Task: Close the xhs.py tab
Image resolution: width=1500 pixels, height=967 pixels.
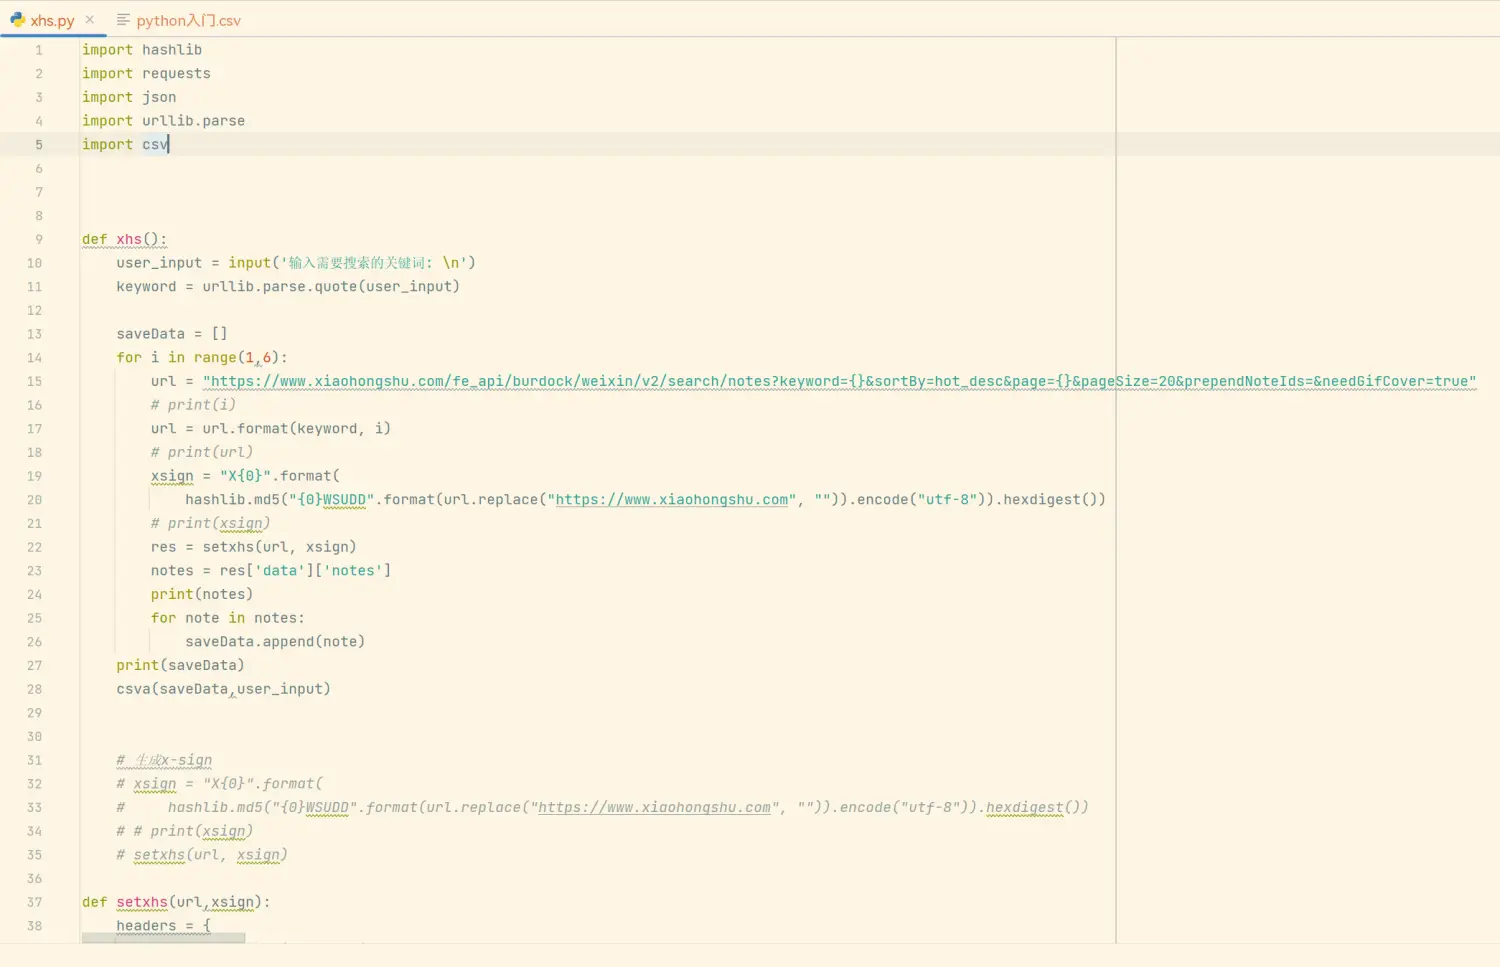Action: click(x=90, y=19)
